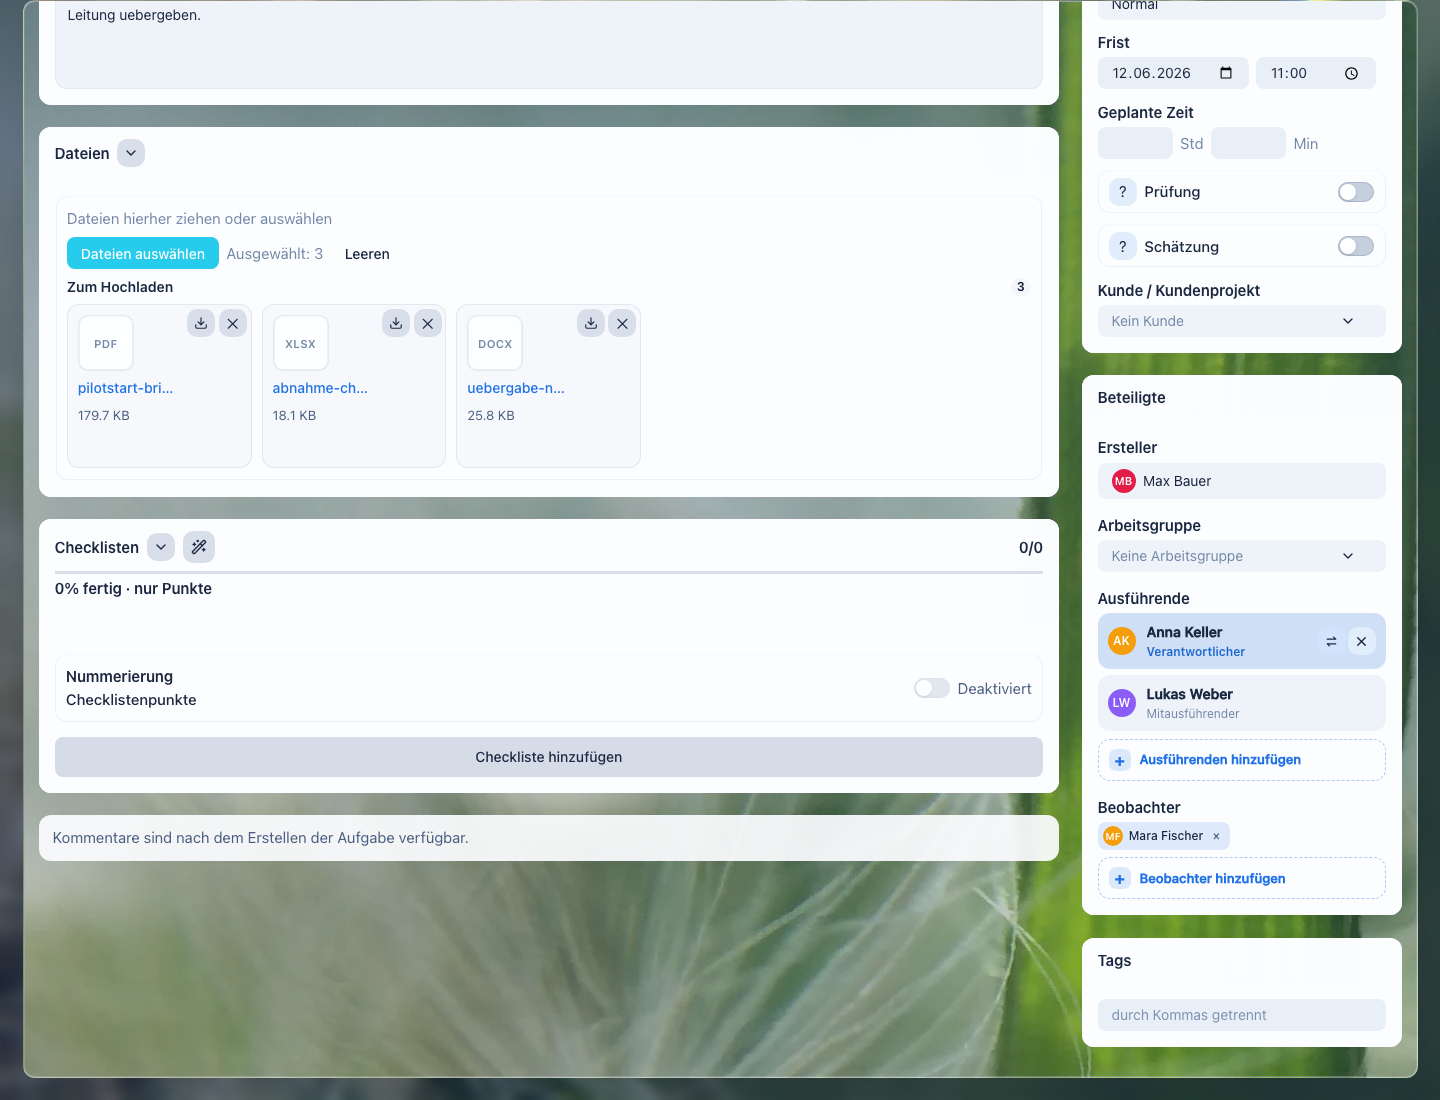Viewport: 1440px width, 1100px height.
Task: Expand the Checklisten chevron menu
Action: [x=161, y=547]
